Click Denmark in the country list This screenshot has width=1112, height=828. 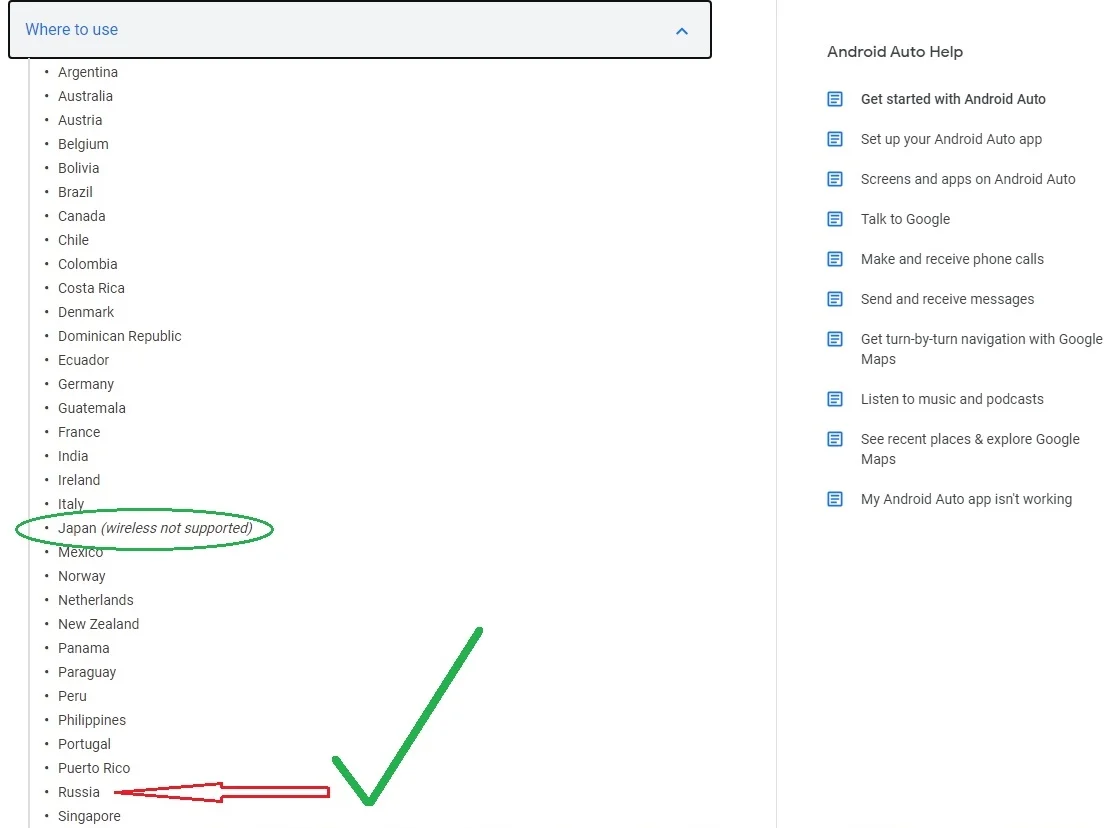click(86, 313)
